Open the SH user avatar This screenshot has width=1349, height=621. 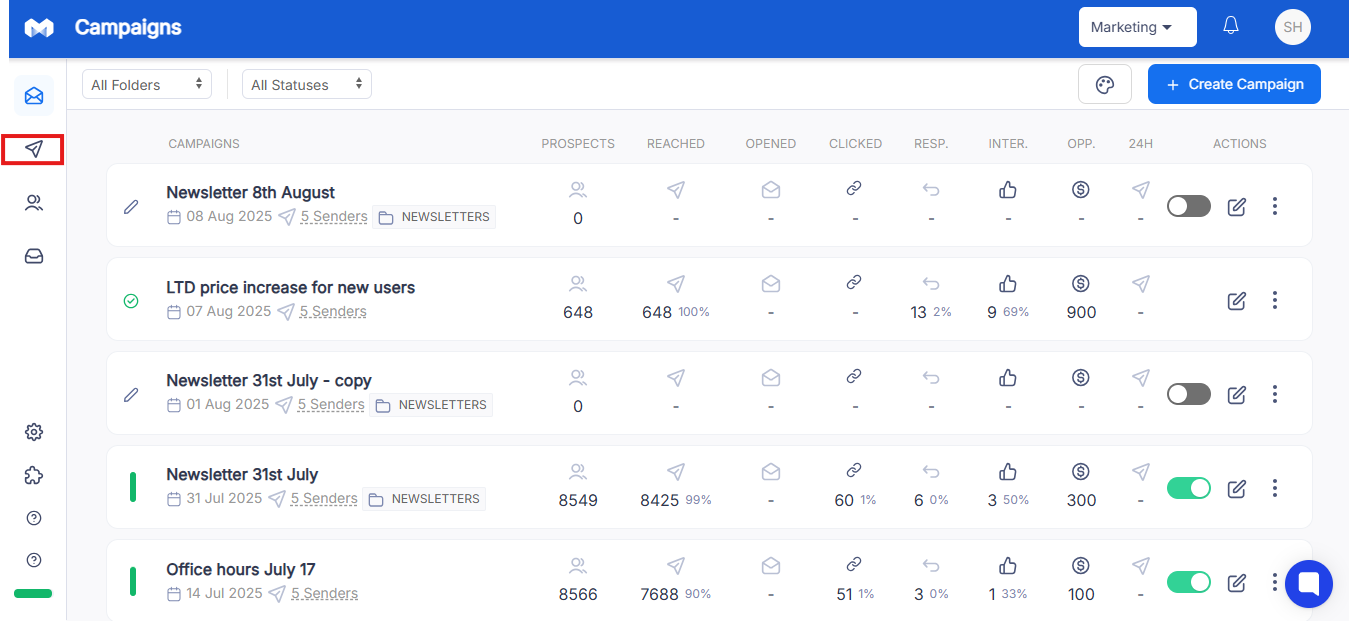[1293, 27]
